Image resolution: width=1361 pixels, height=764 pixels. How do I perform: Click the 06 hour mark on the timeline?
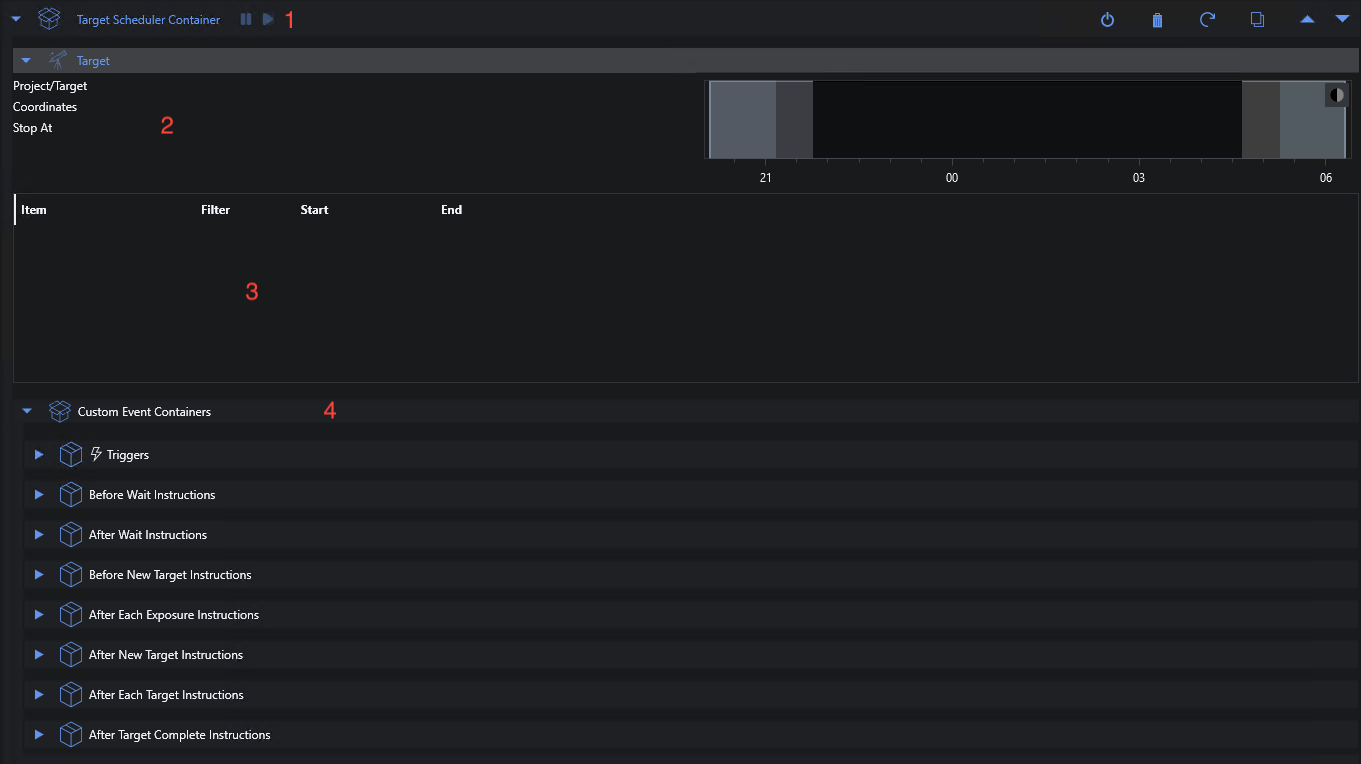pyautogui.click(x=1326, y=178)
